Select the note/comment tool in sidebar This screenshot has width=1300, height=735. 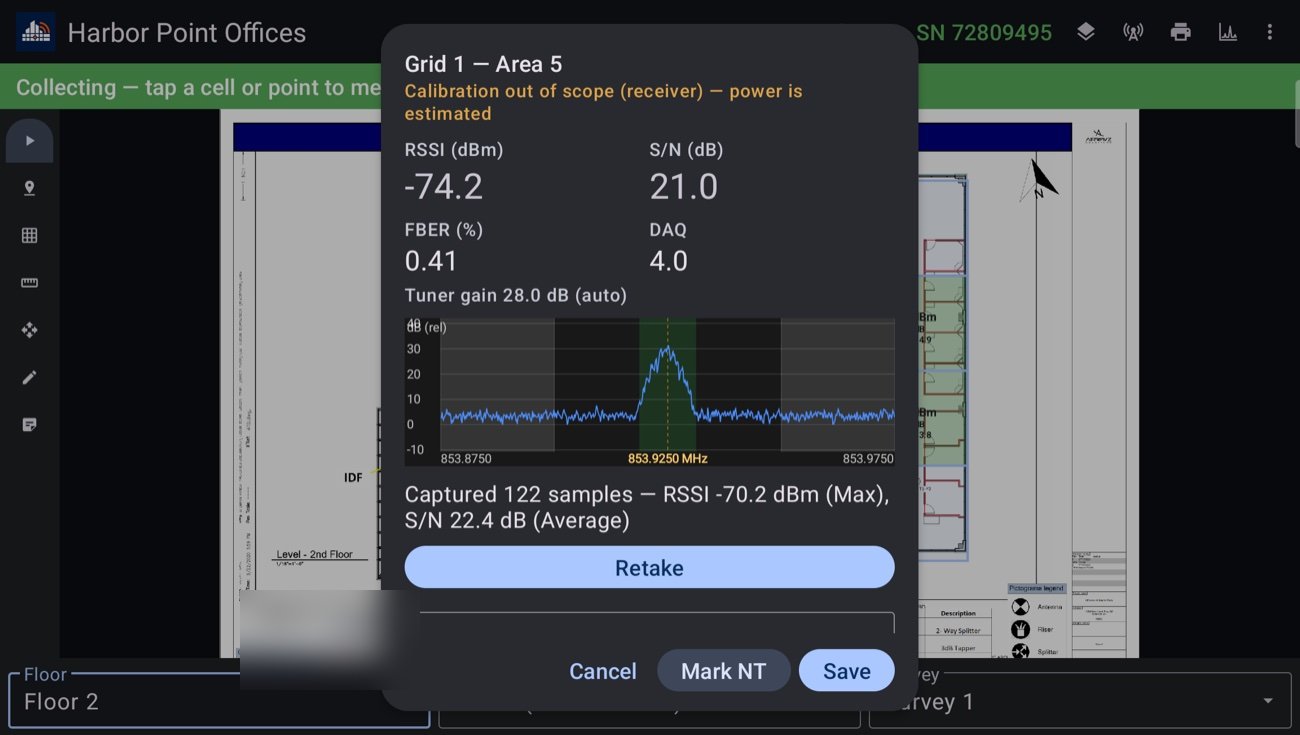click(x=29, y=425)
